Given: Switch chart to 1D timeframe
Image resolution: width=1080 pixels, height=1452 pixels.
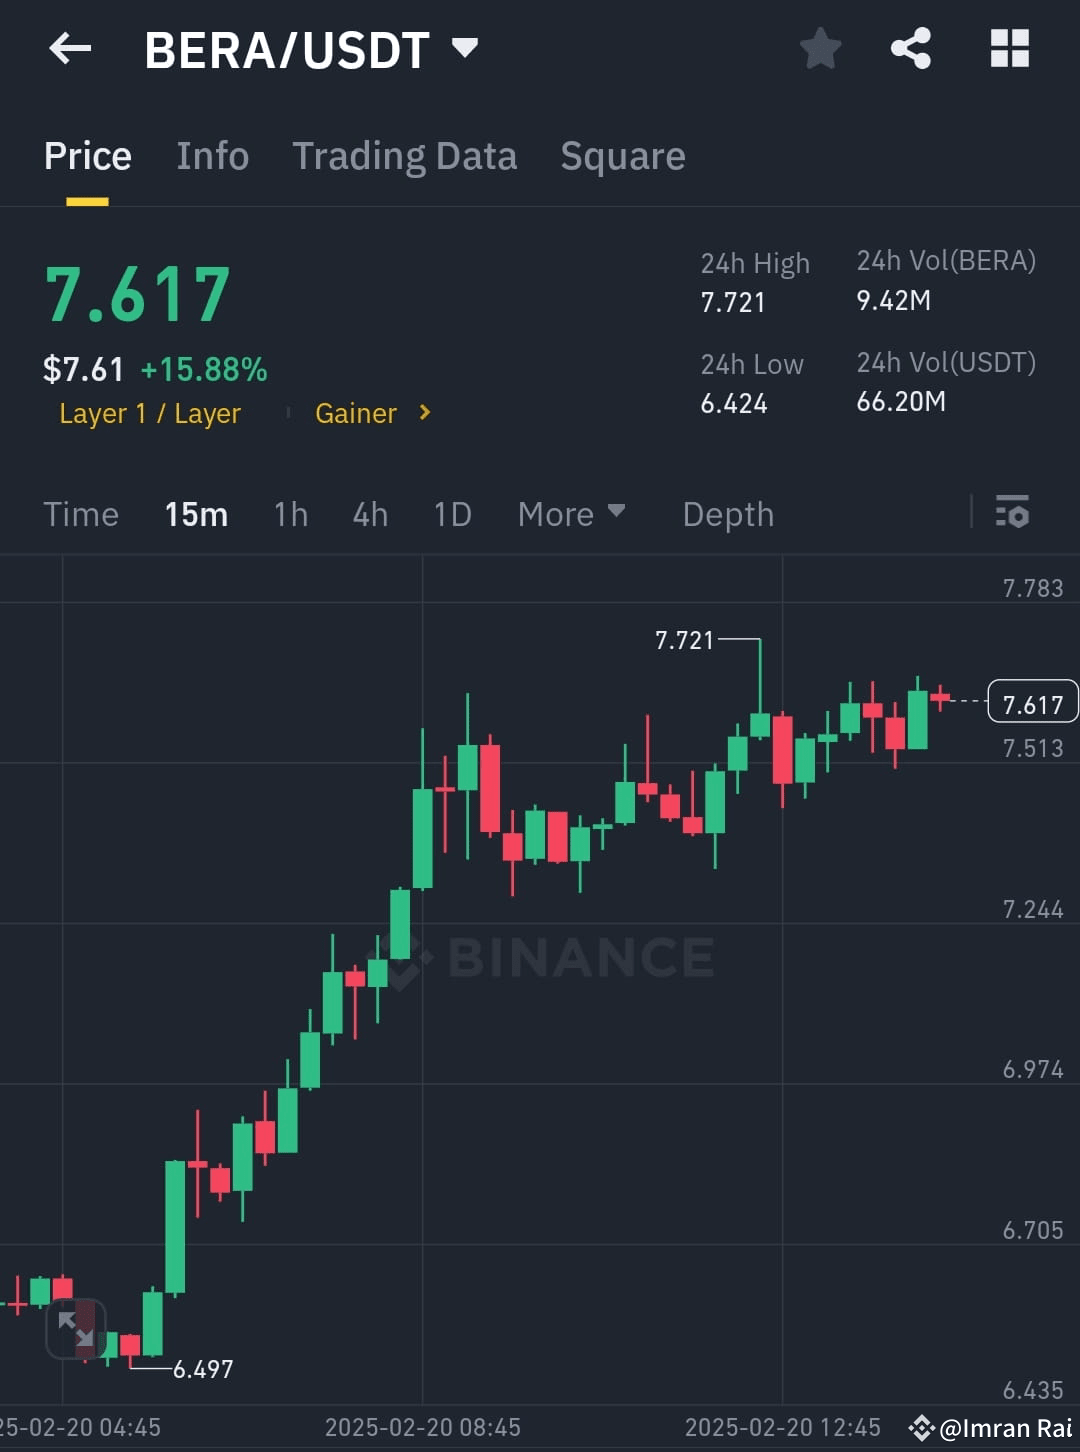Looking at the screenshot, I should (451, 513).
